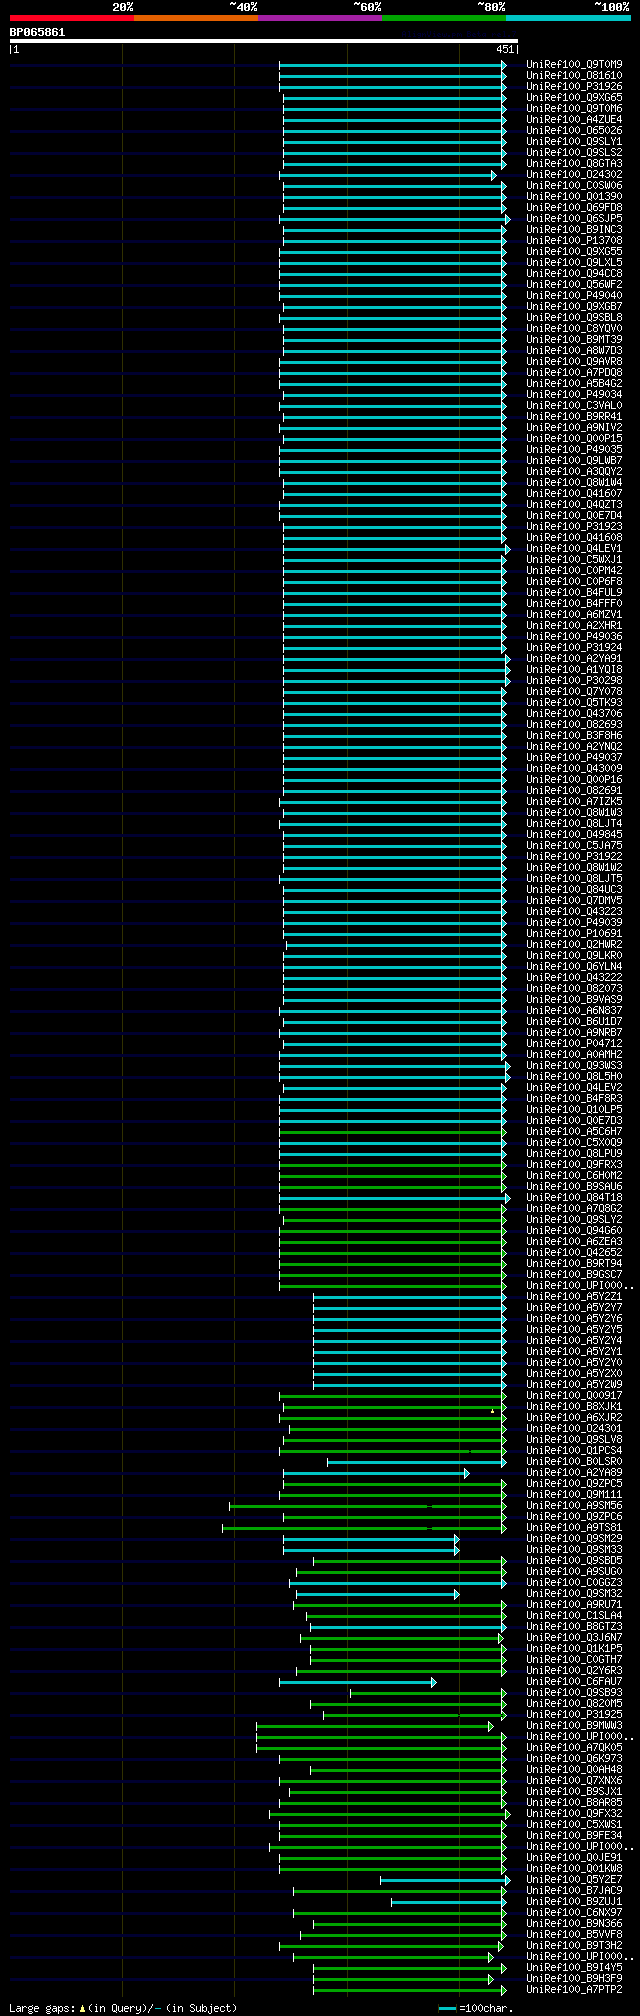
Task: Select label UniRef100_Q6YLN4
Action: tap(574, 967)
